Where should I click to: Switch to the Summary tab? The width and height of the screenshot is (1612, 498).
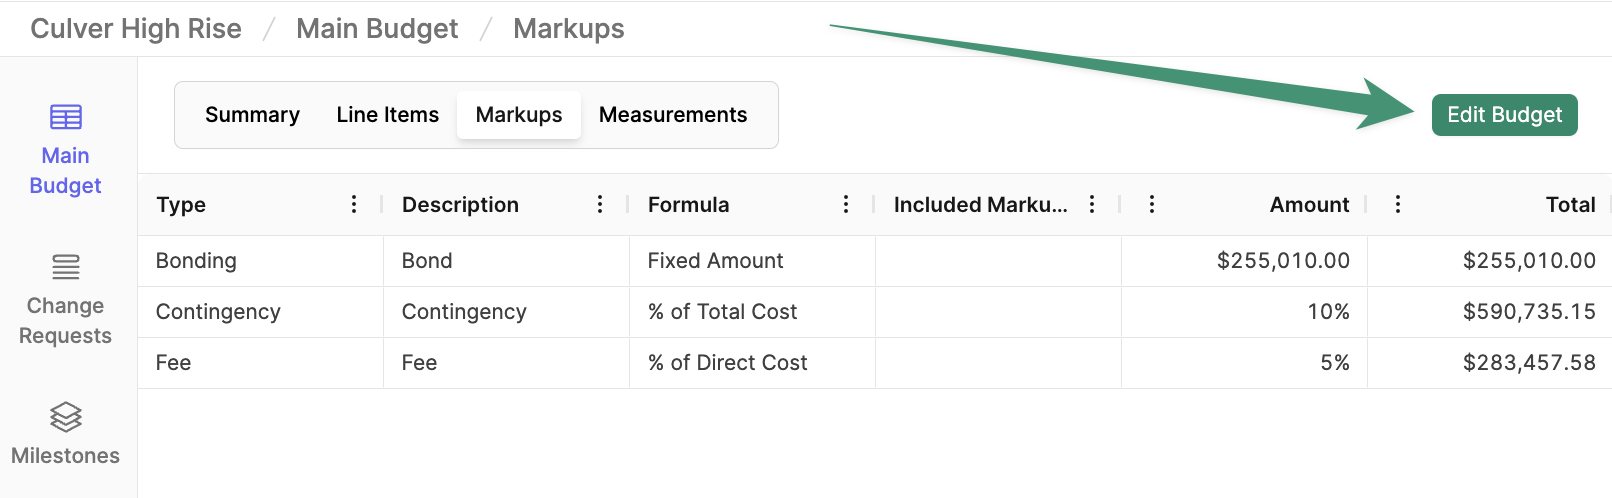click(252, 115)
